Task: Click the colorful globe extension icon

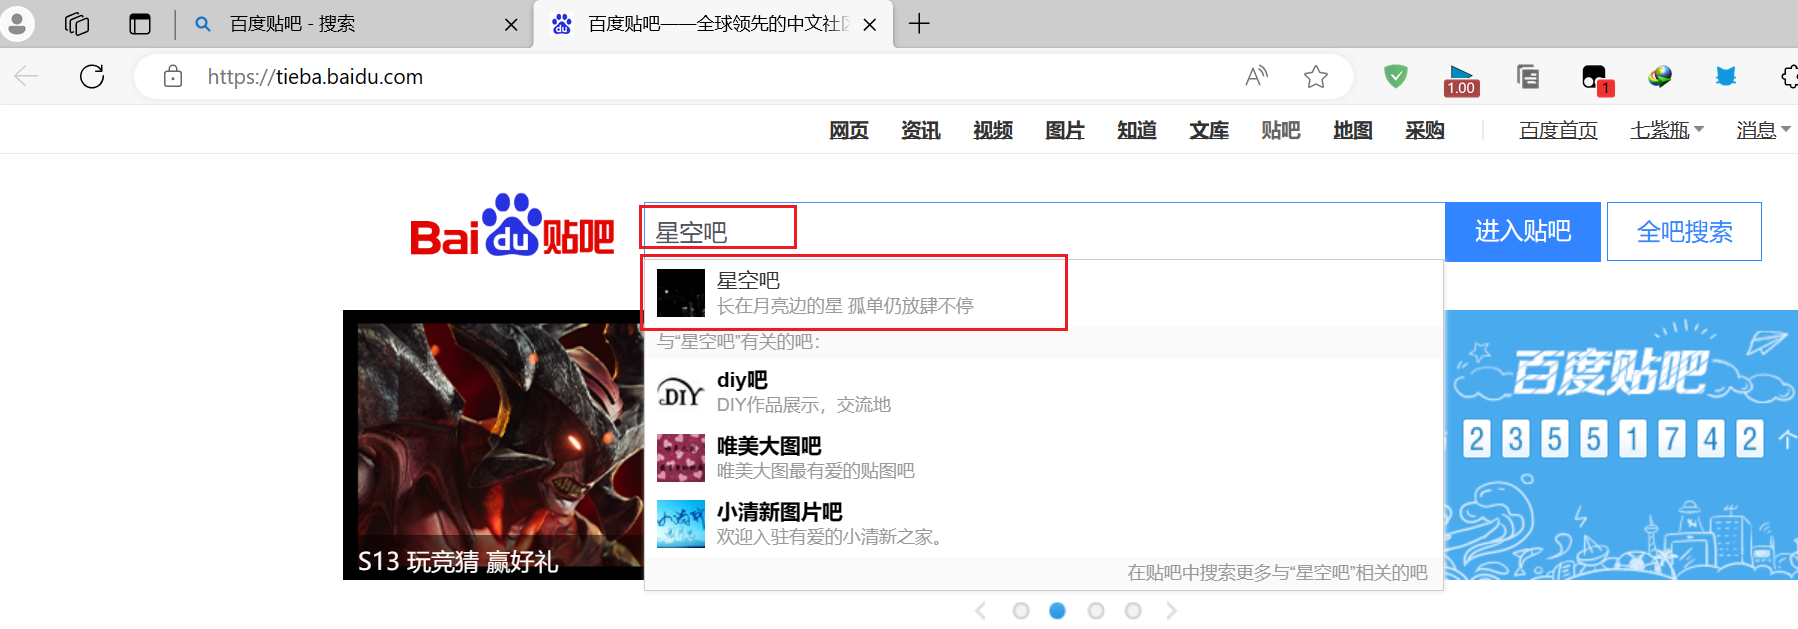Action: coord(1660,76)
